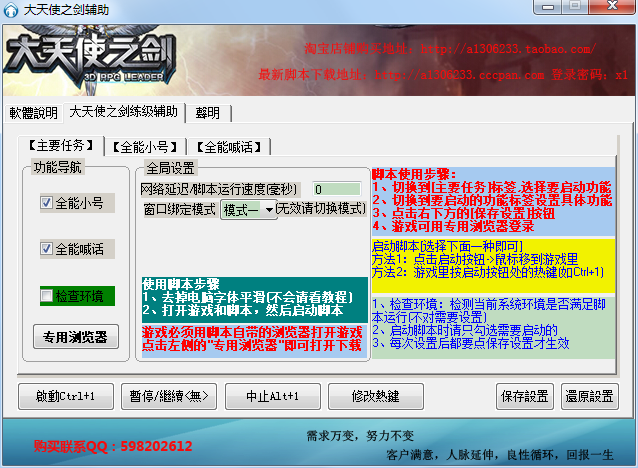
Task: Open the 窗口绑定模式 dropdown
Action: pyautogui.click(x=249, y=210)
